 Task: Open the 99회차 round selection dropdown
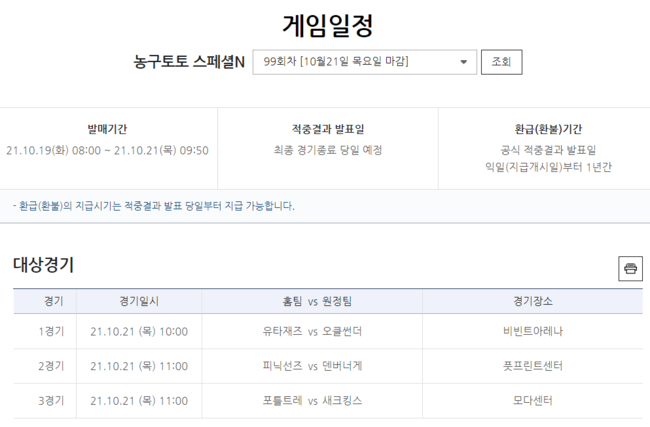point(364,62)
